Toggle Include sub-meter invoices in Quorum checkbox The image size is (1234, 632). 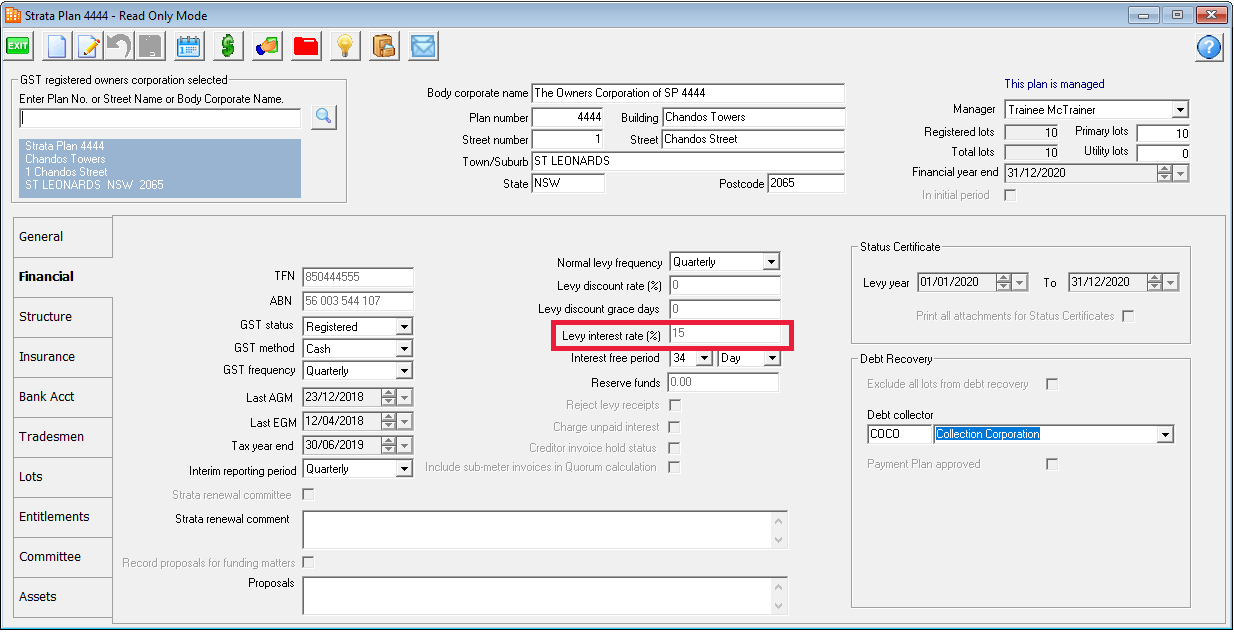point(675,467)
